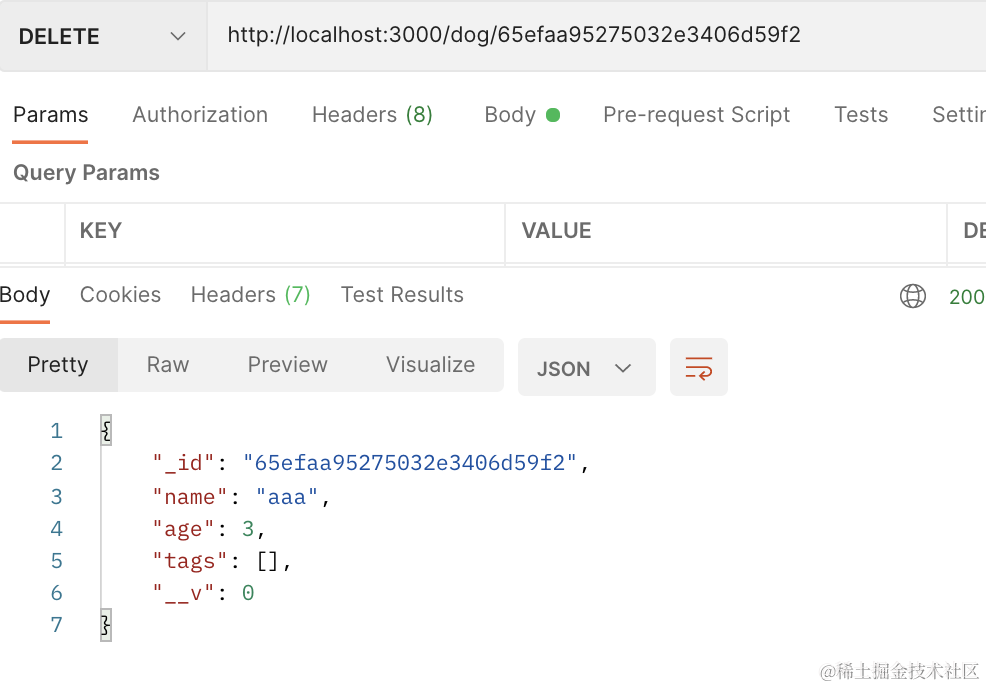Image resolution: width=986 pixels, height=688 pixels.
Task: Switch response view to Preview
Action: pos(287,365)
